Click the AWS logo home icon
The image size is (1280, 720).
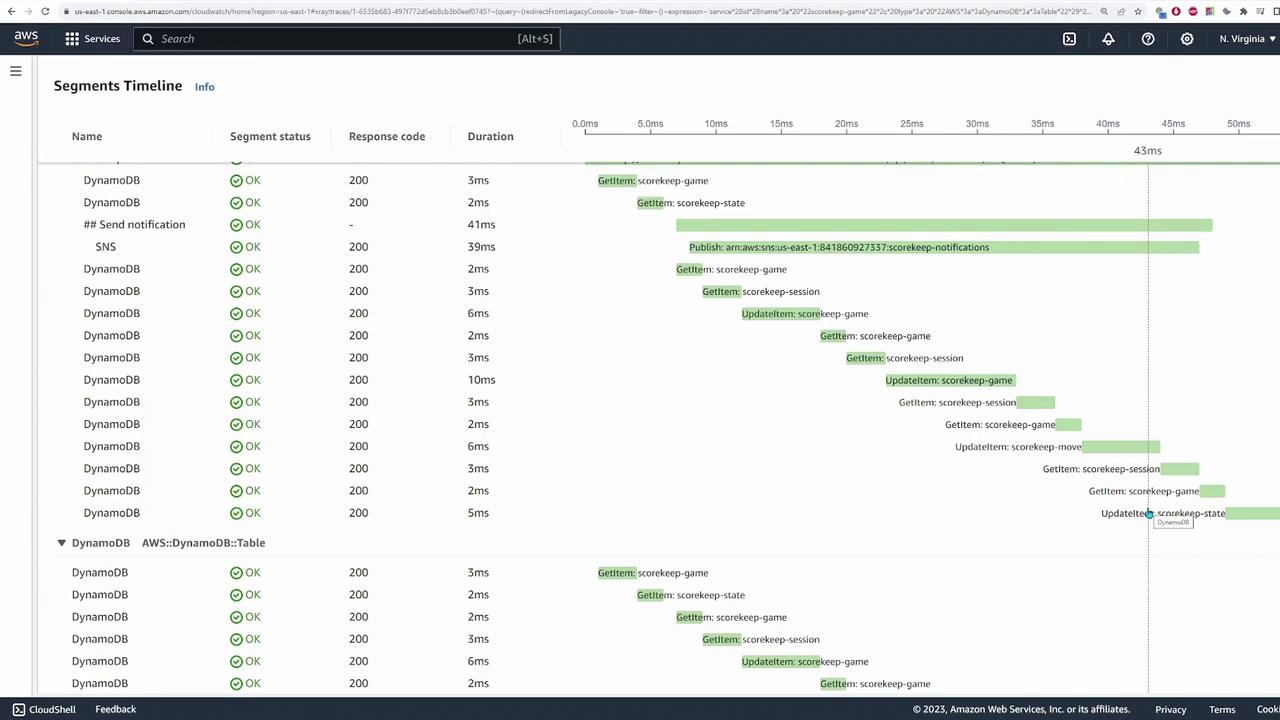click(x=26, y=38)
